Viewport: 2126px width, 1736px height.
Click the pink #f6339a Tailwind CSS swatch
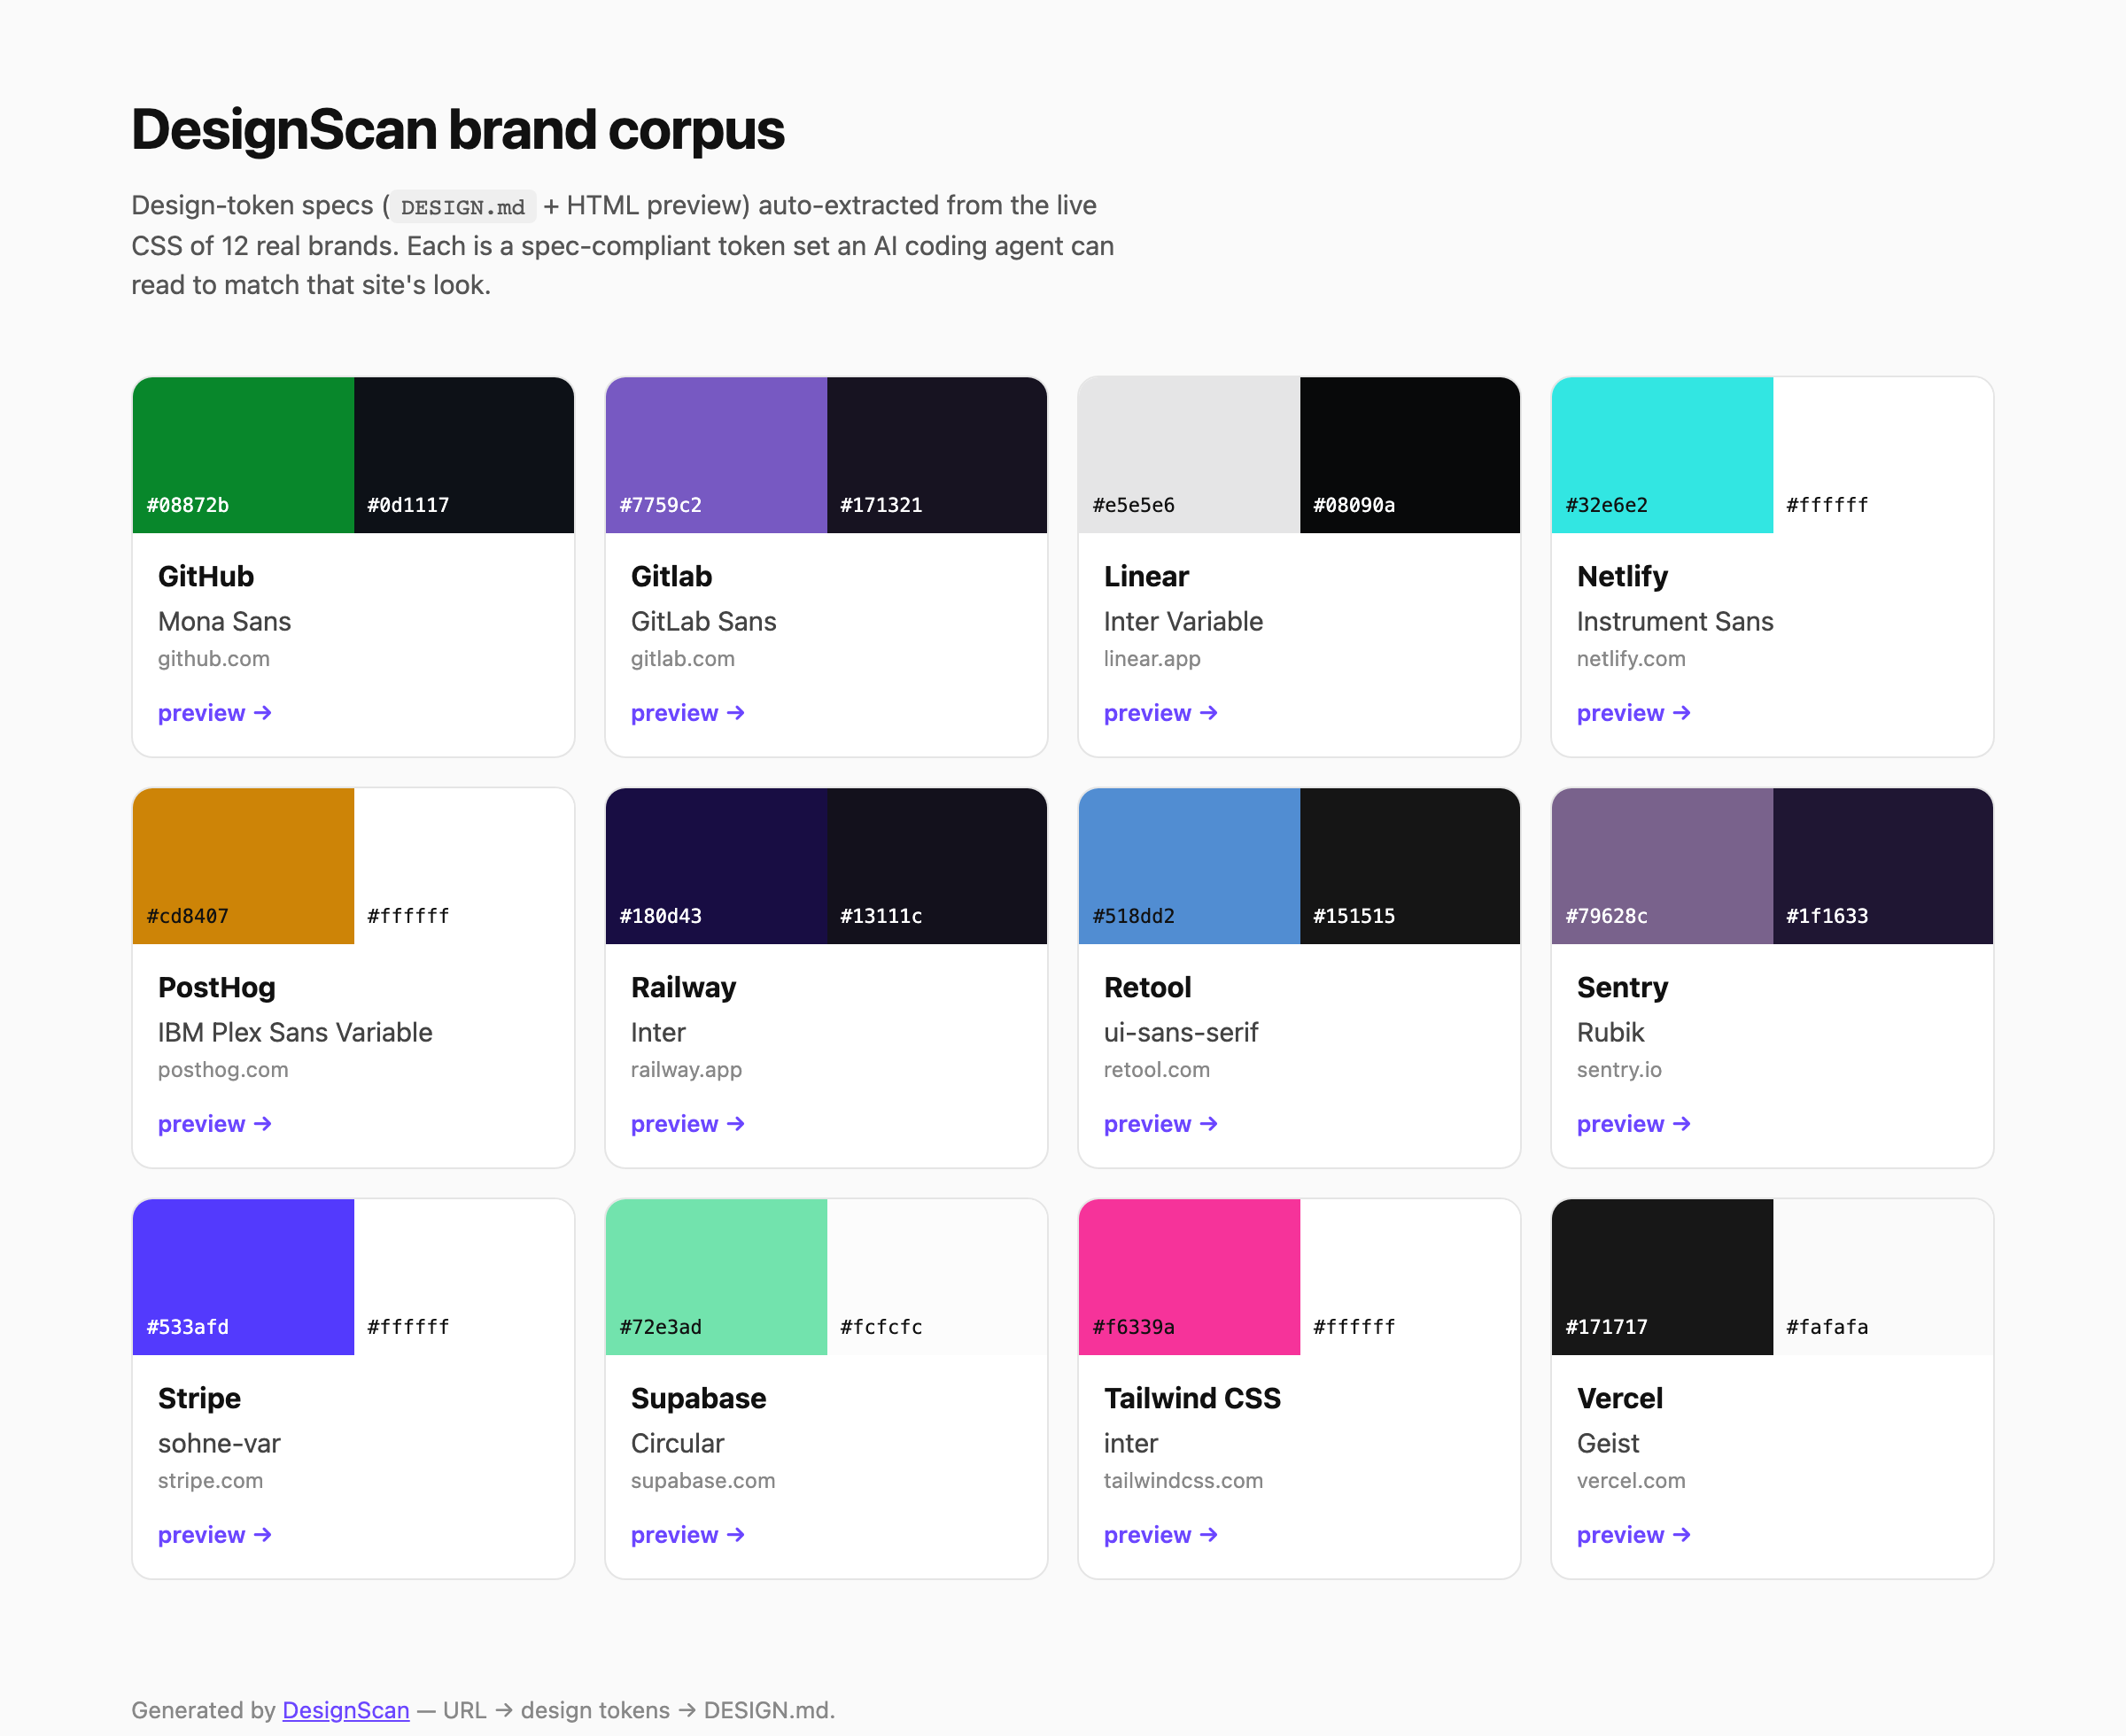pyautogui.click(x=1189, y=1277)
